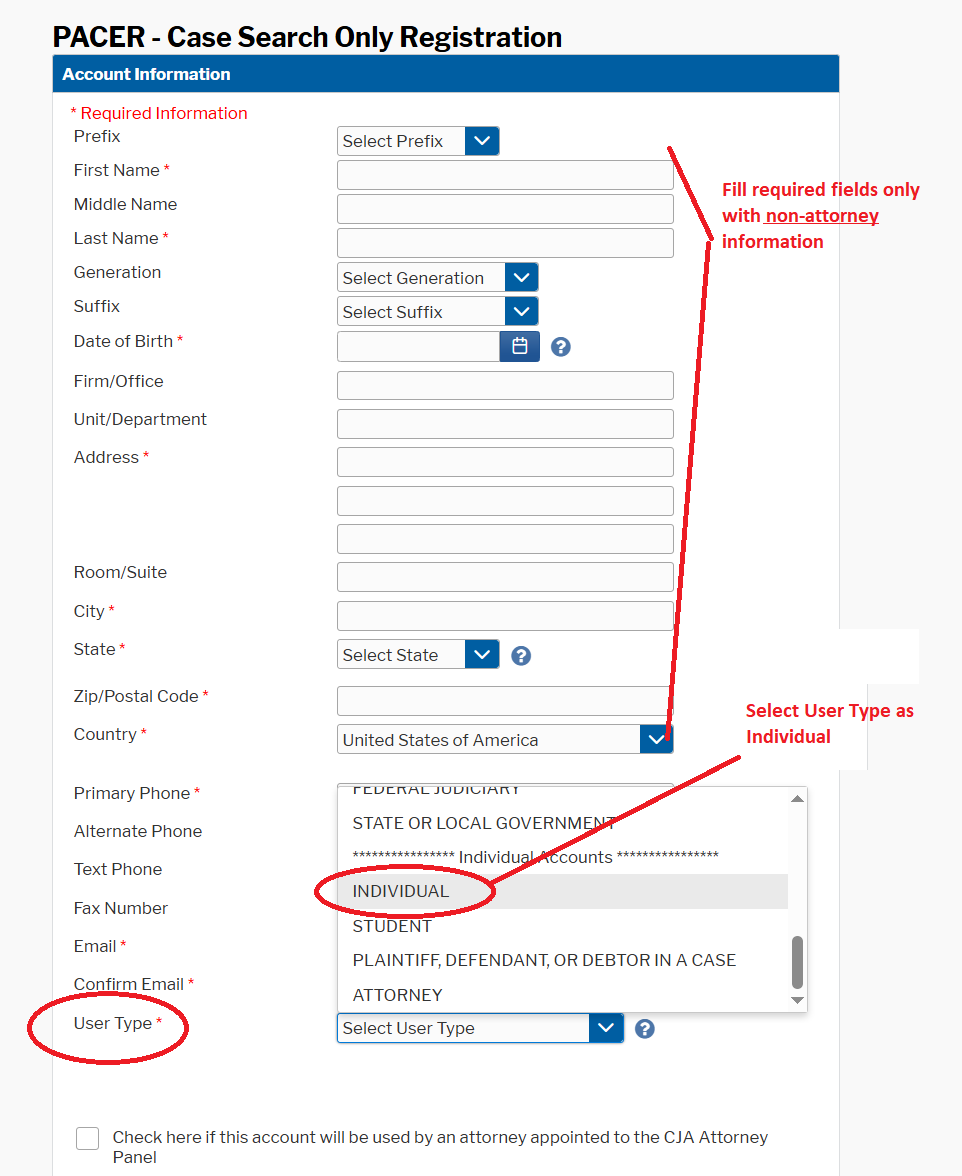
Task: Focus the Firm/Office input field
Action: pyautogui.click(x=505, y=386)
